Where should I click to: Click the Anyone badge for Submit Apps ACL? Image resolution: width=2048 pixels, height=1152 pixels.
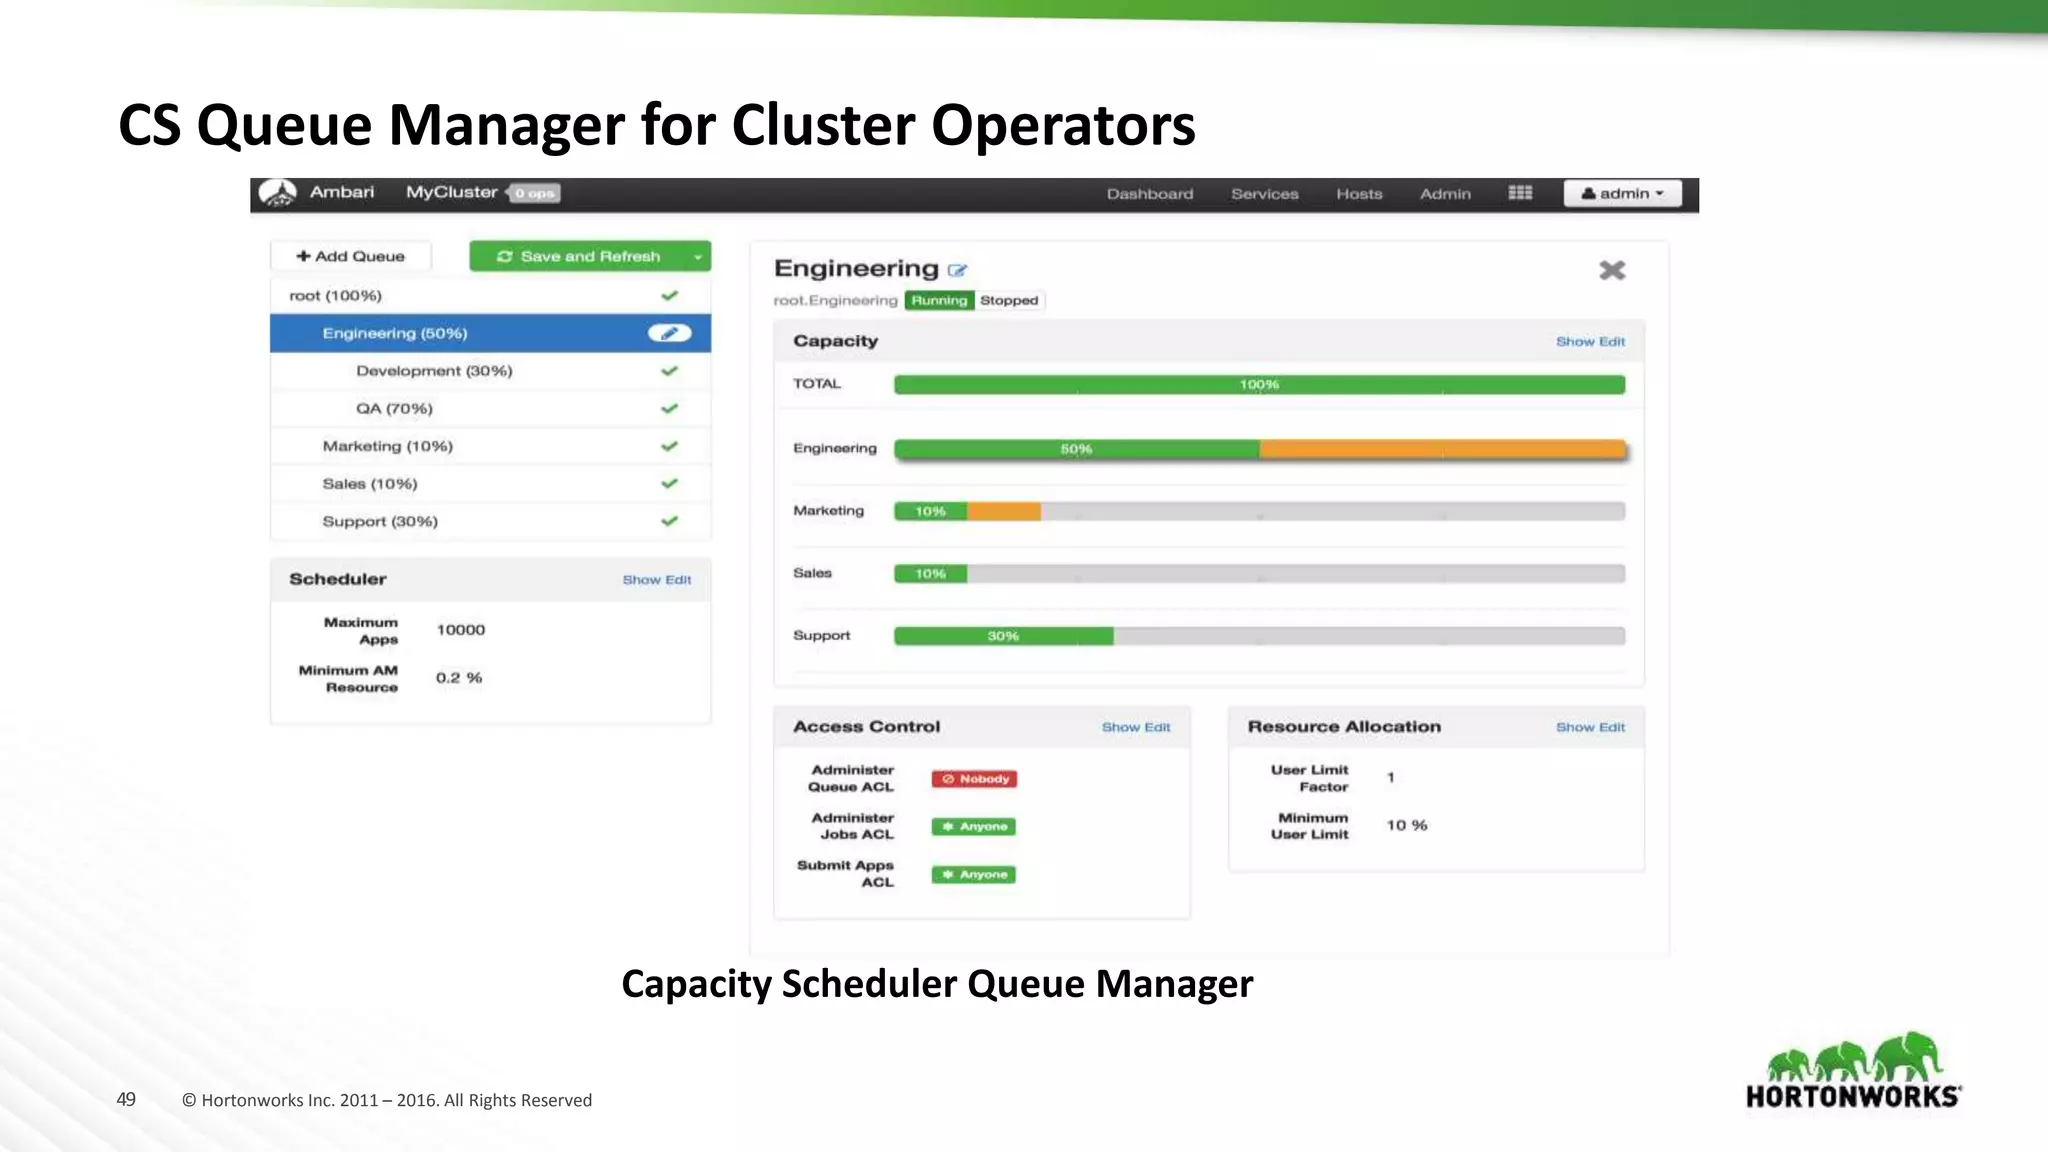pos(974,875)
